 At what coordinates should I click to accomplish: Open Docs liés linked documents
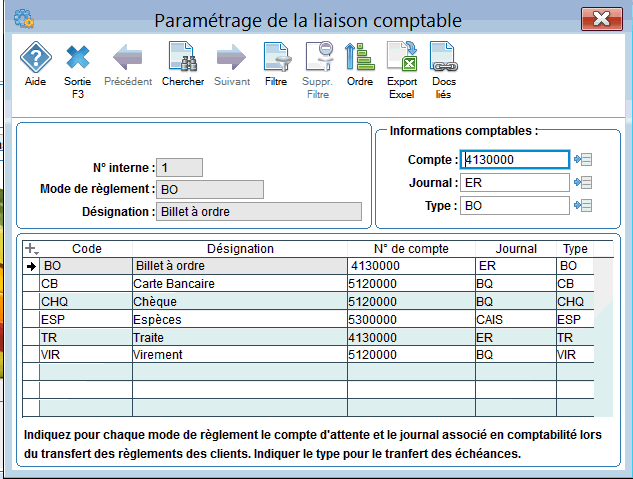point(443,58)
